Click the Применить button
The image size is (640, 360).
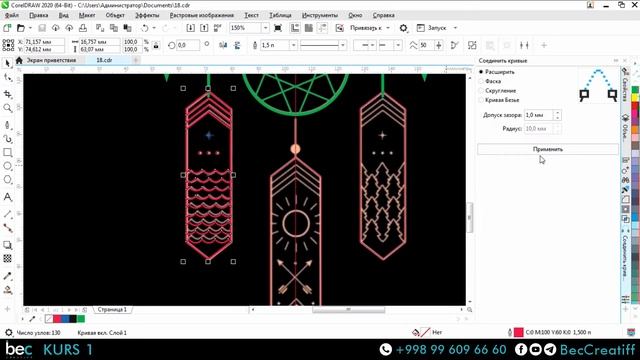(x=548, y=149)
